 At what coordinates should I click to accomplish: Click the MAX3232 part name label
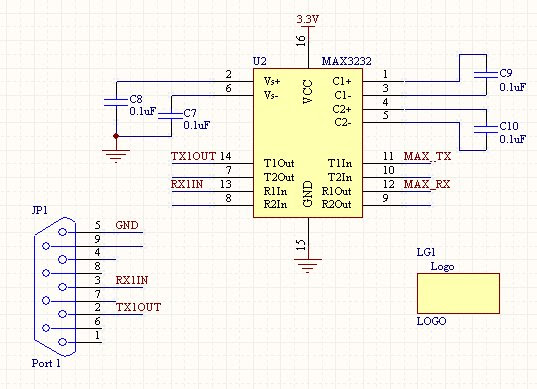(347, 61)
